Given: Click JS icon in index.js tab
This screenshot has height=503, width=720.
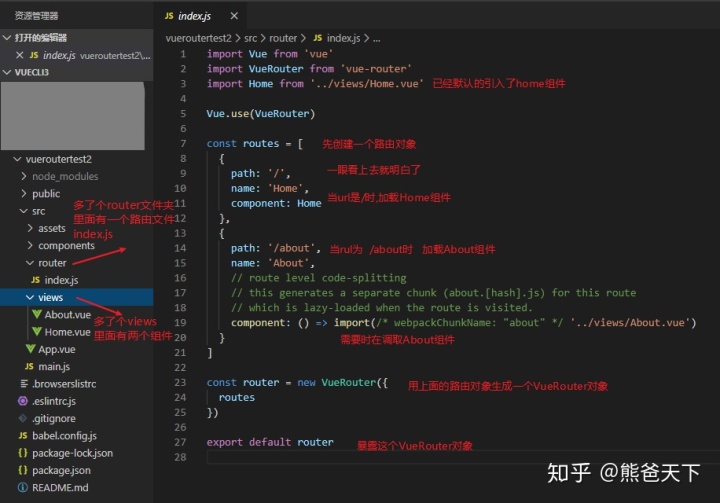Looking at the screenshot, I should tap(169, 16).
